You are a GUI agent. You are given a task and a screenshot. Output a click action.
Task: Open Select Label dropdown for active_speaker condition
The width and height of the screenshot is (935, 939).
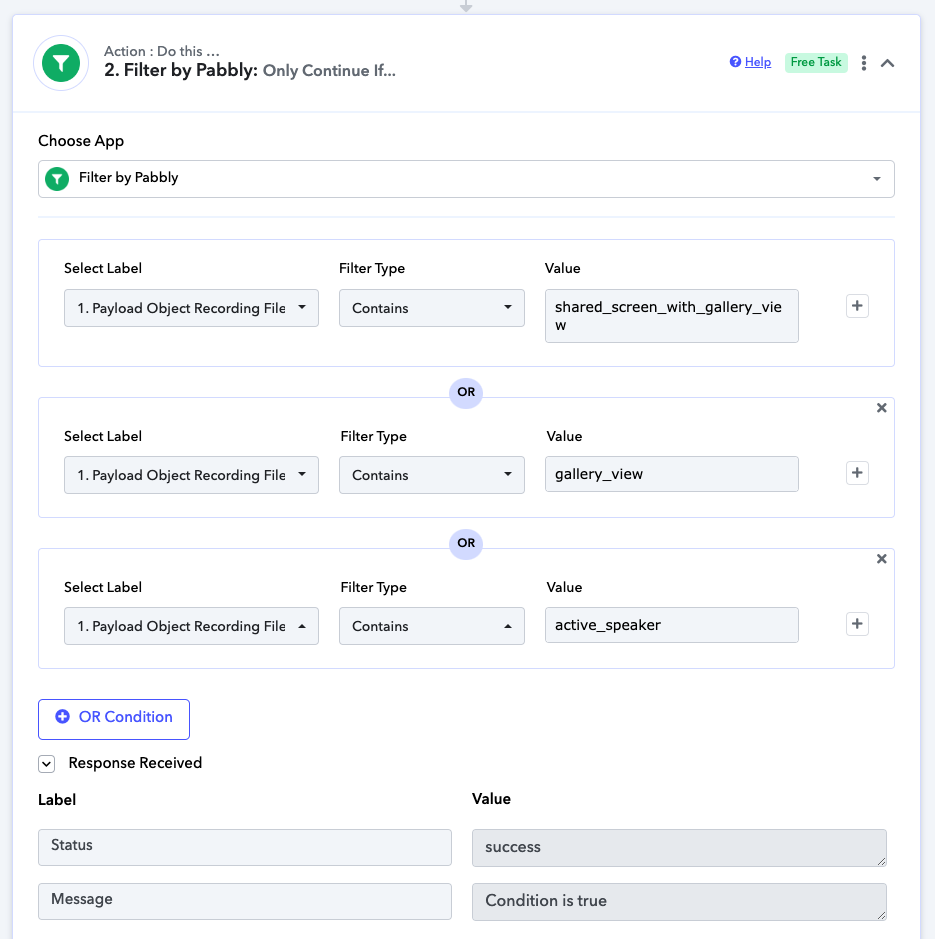pyautogui.click(x=191, y=626)
